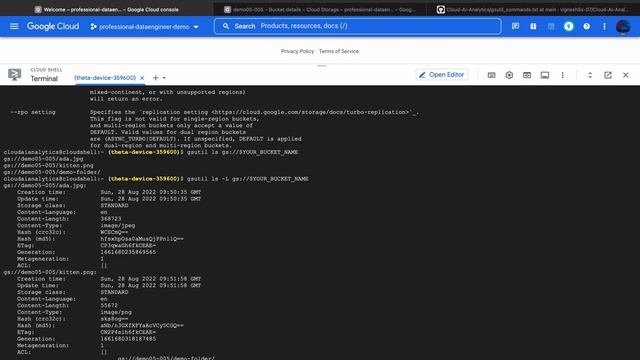
Task: Open Cloud Shell in a new window
Action: [608, 76]
